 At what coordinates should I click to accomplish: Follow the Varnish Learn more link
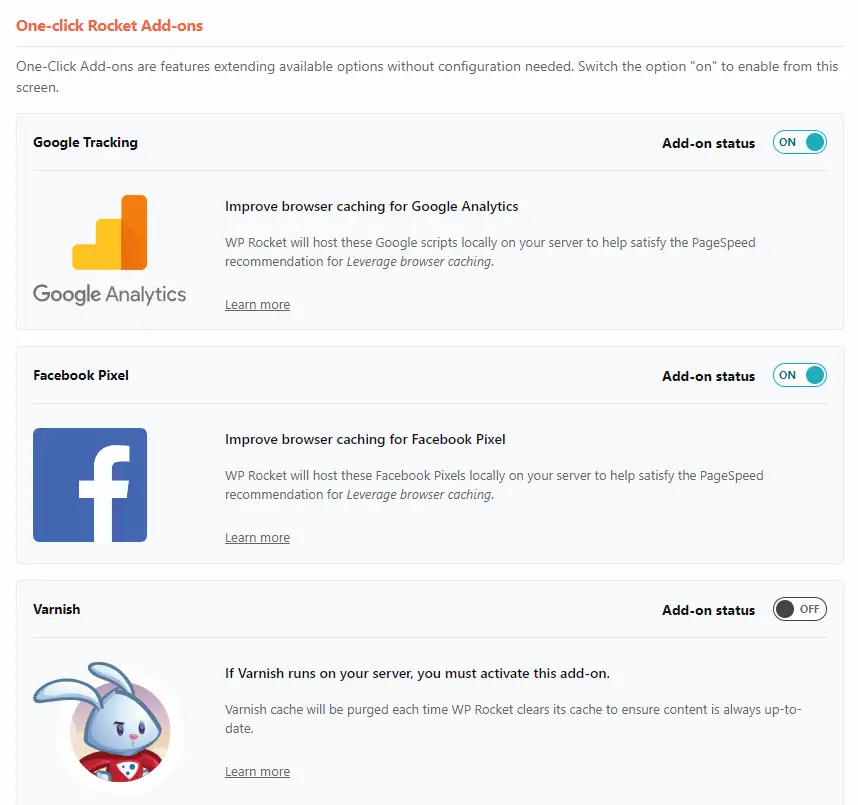pos(257,772)
